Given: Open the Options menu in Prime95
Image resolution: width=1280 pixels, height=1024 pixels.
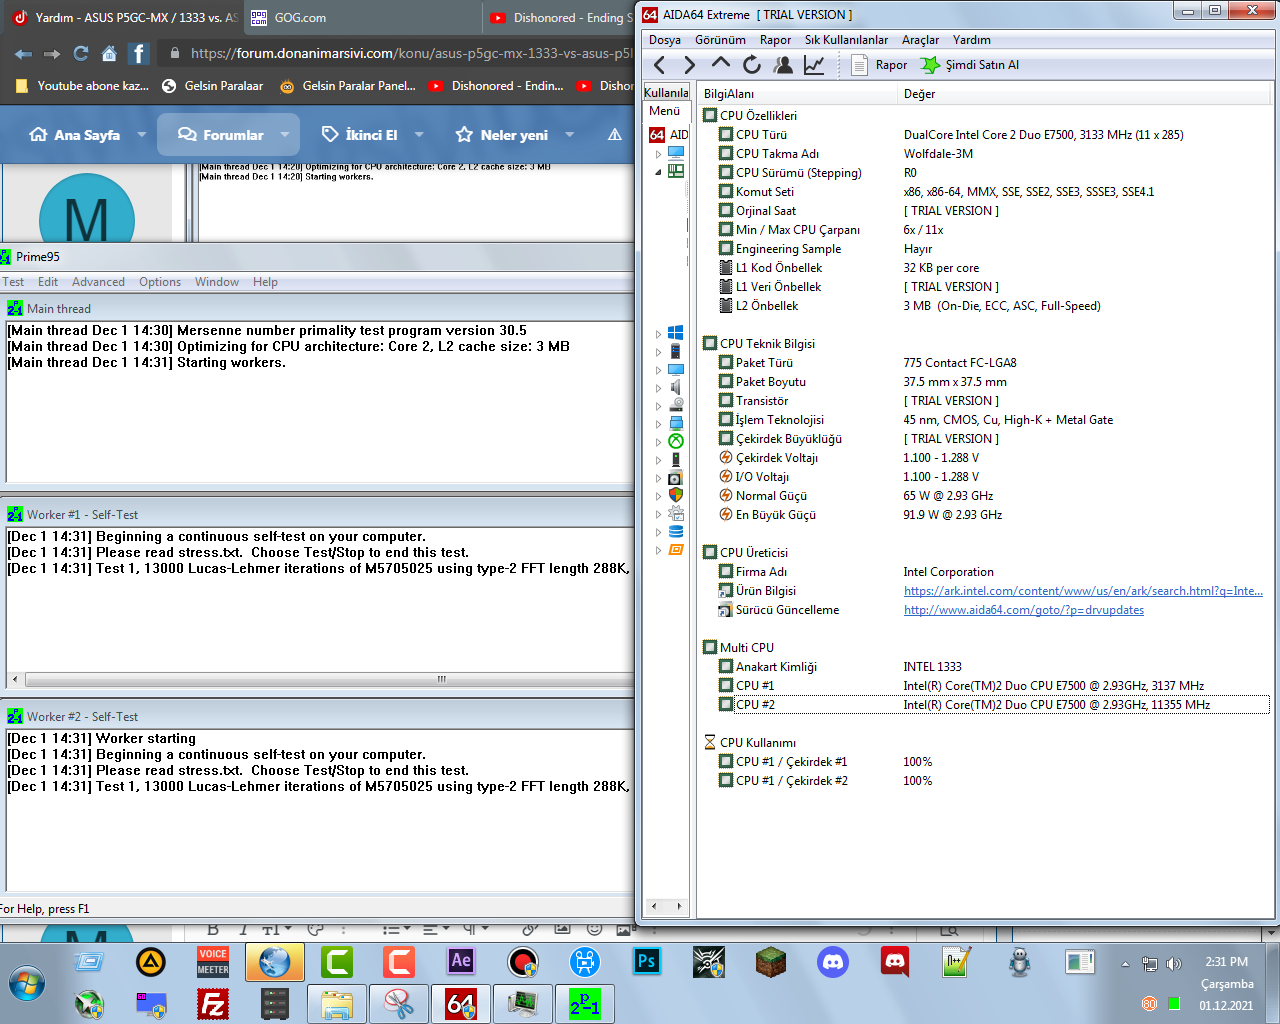Looking at the screenshot, I should 160,282.
